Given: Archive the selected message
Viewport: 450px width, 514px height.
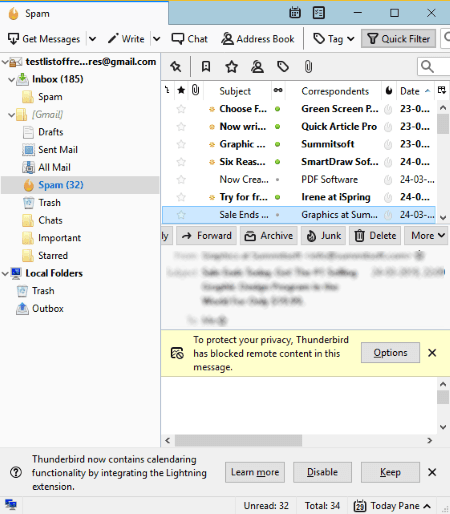Looking at the screenshot, I should coord(269,236).
